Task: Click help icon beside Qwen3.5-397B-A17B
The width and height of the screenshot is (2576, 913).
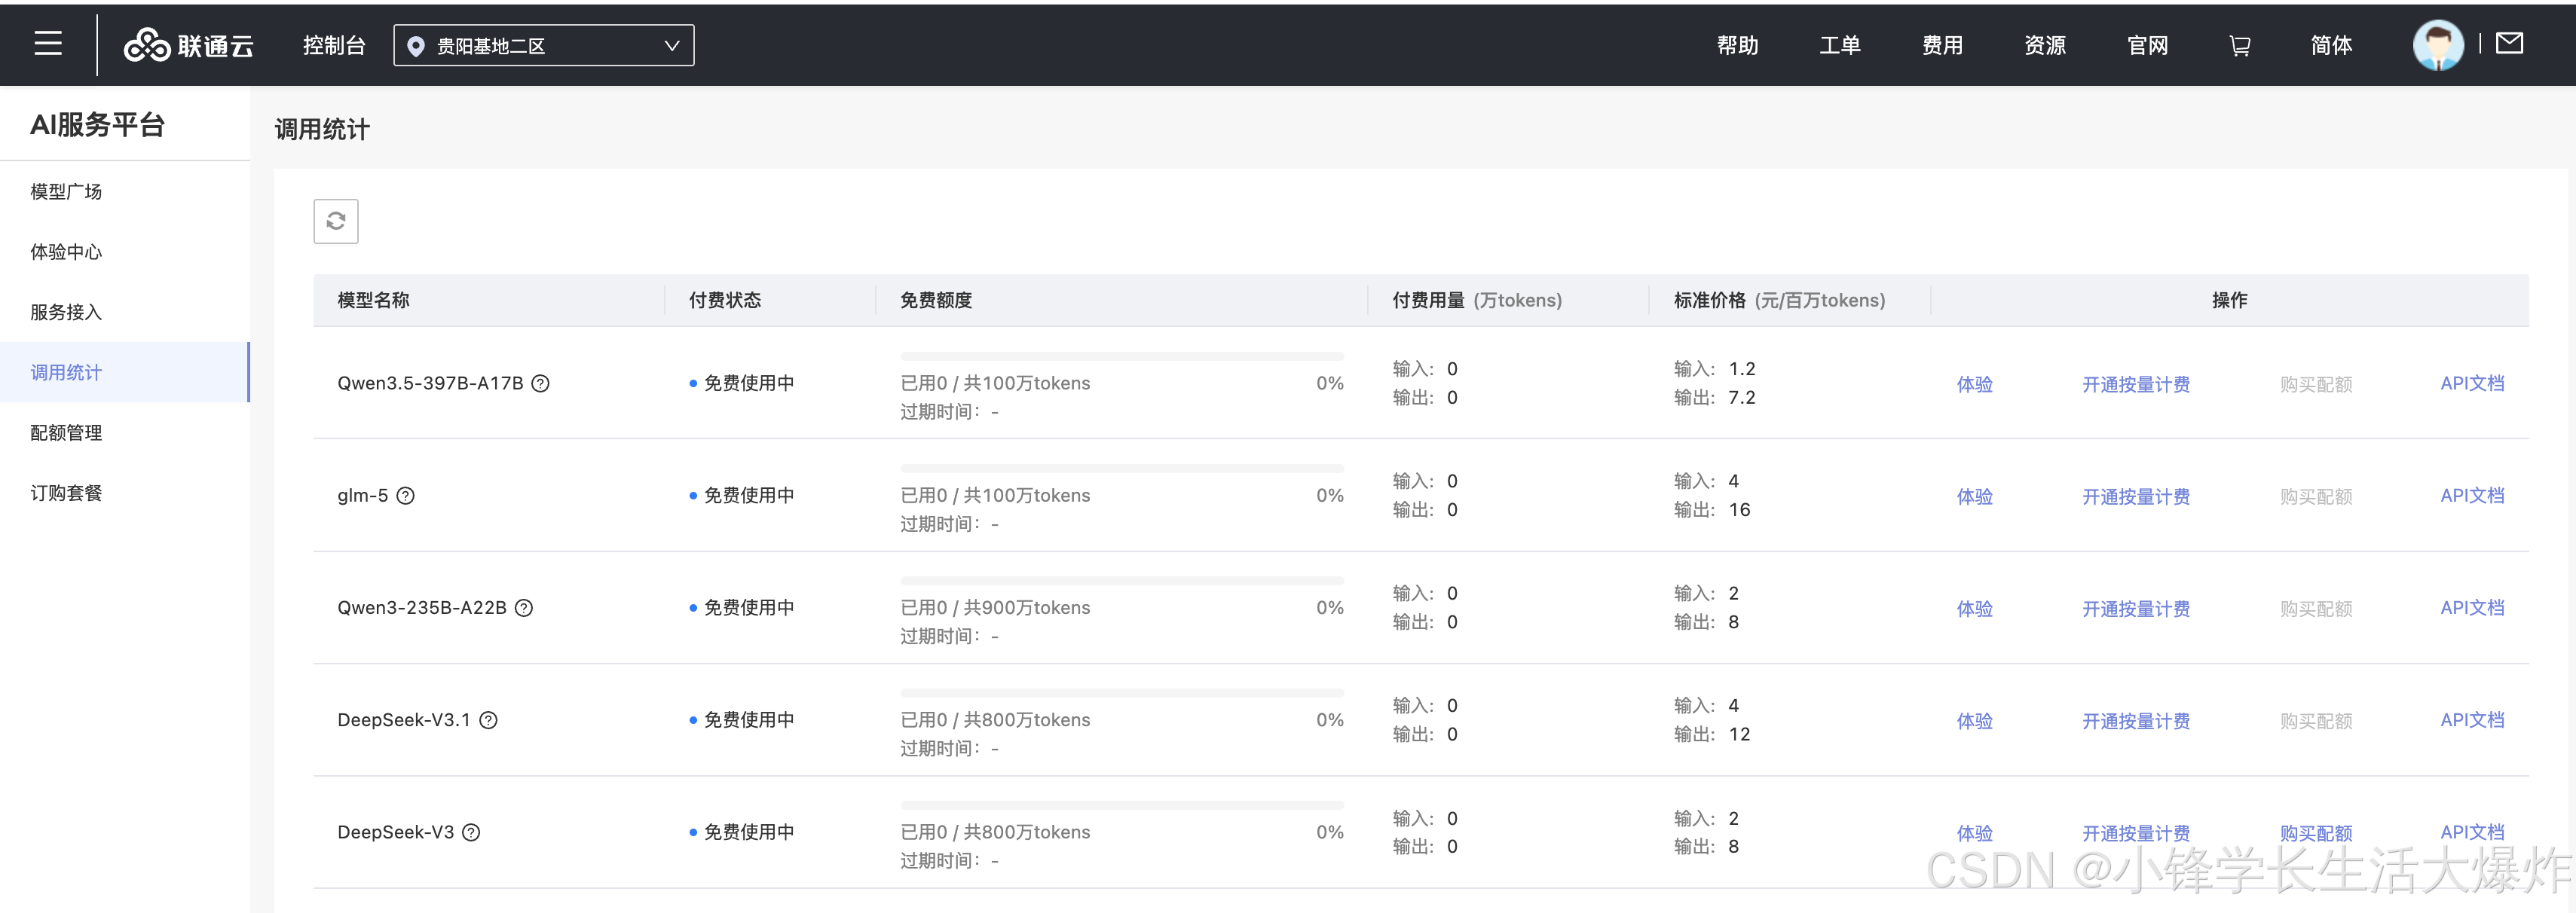Action: point(541,383)
